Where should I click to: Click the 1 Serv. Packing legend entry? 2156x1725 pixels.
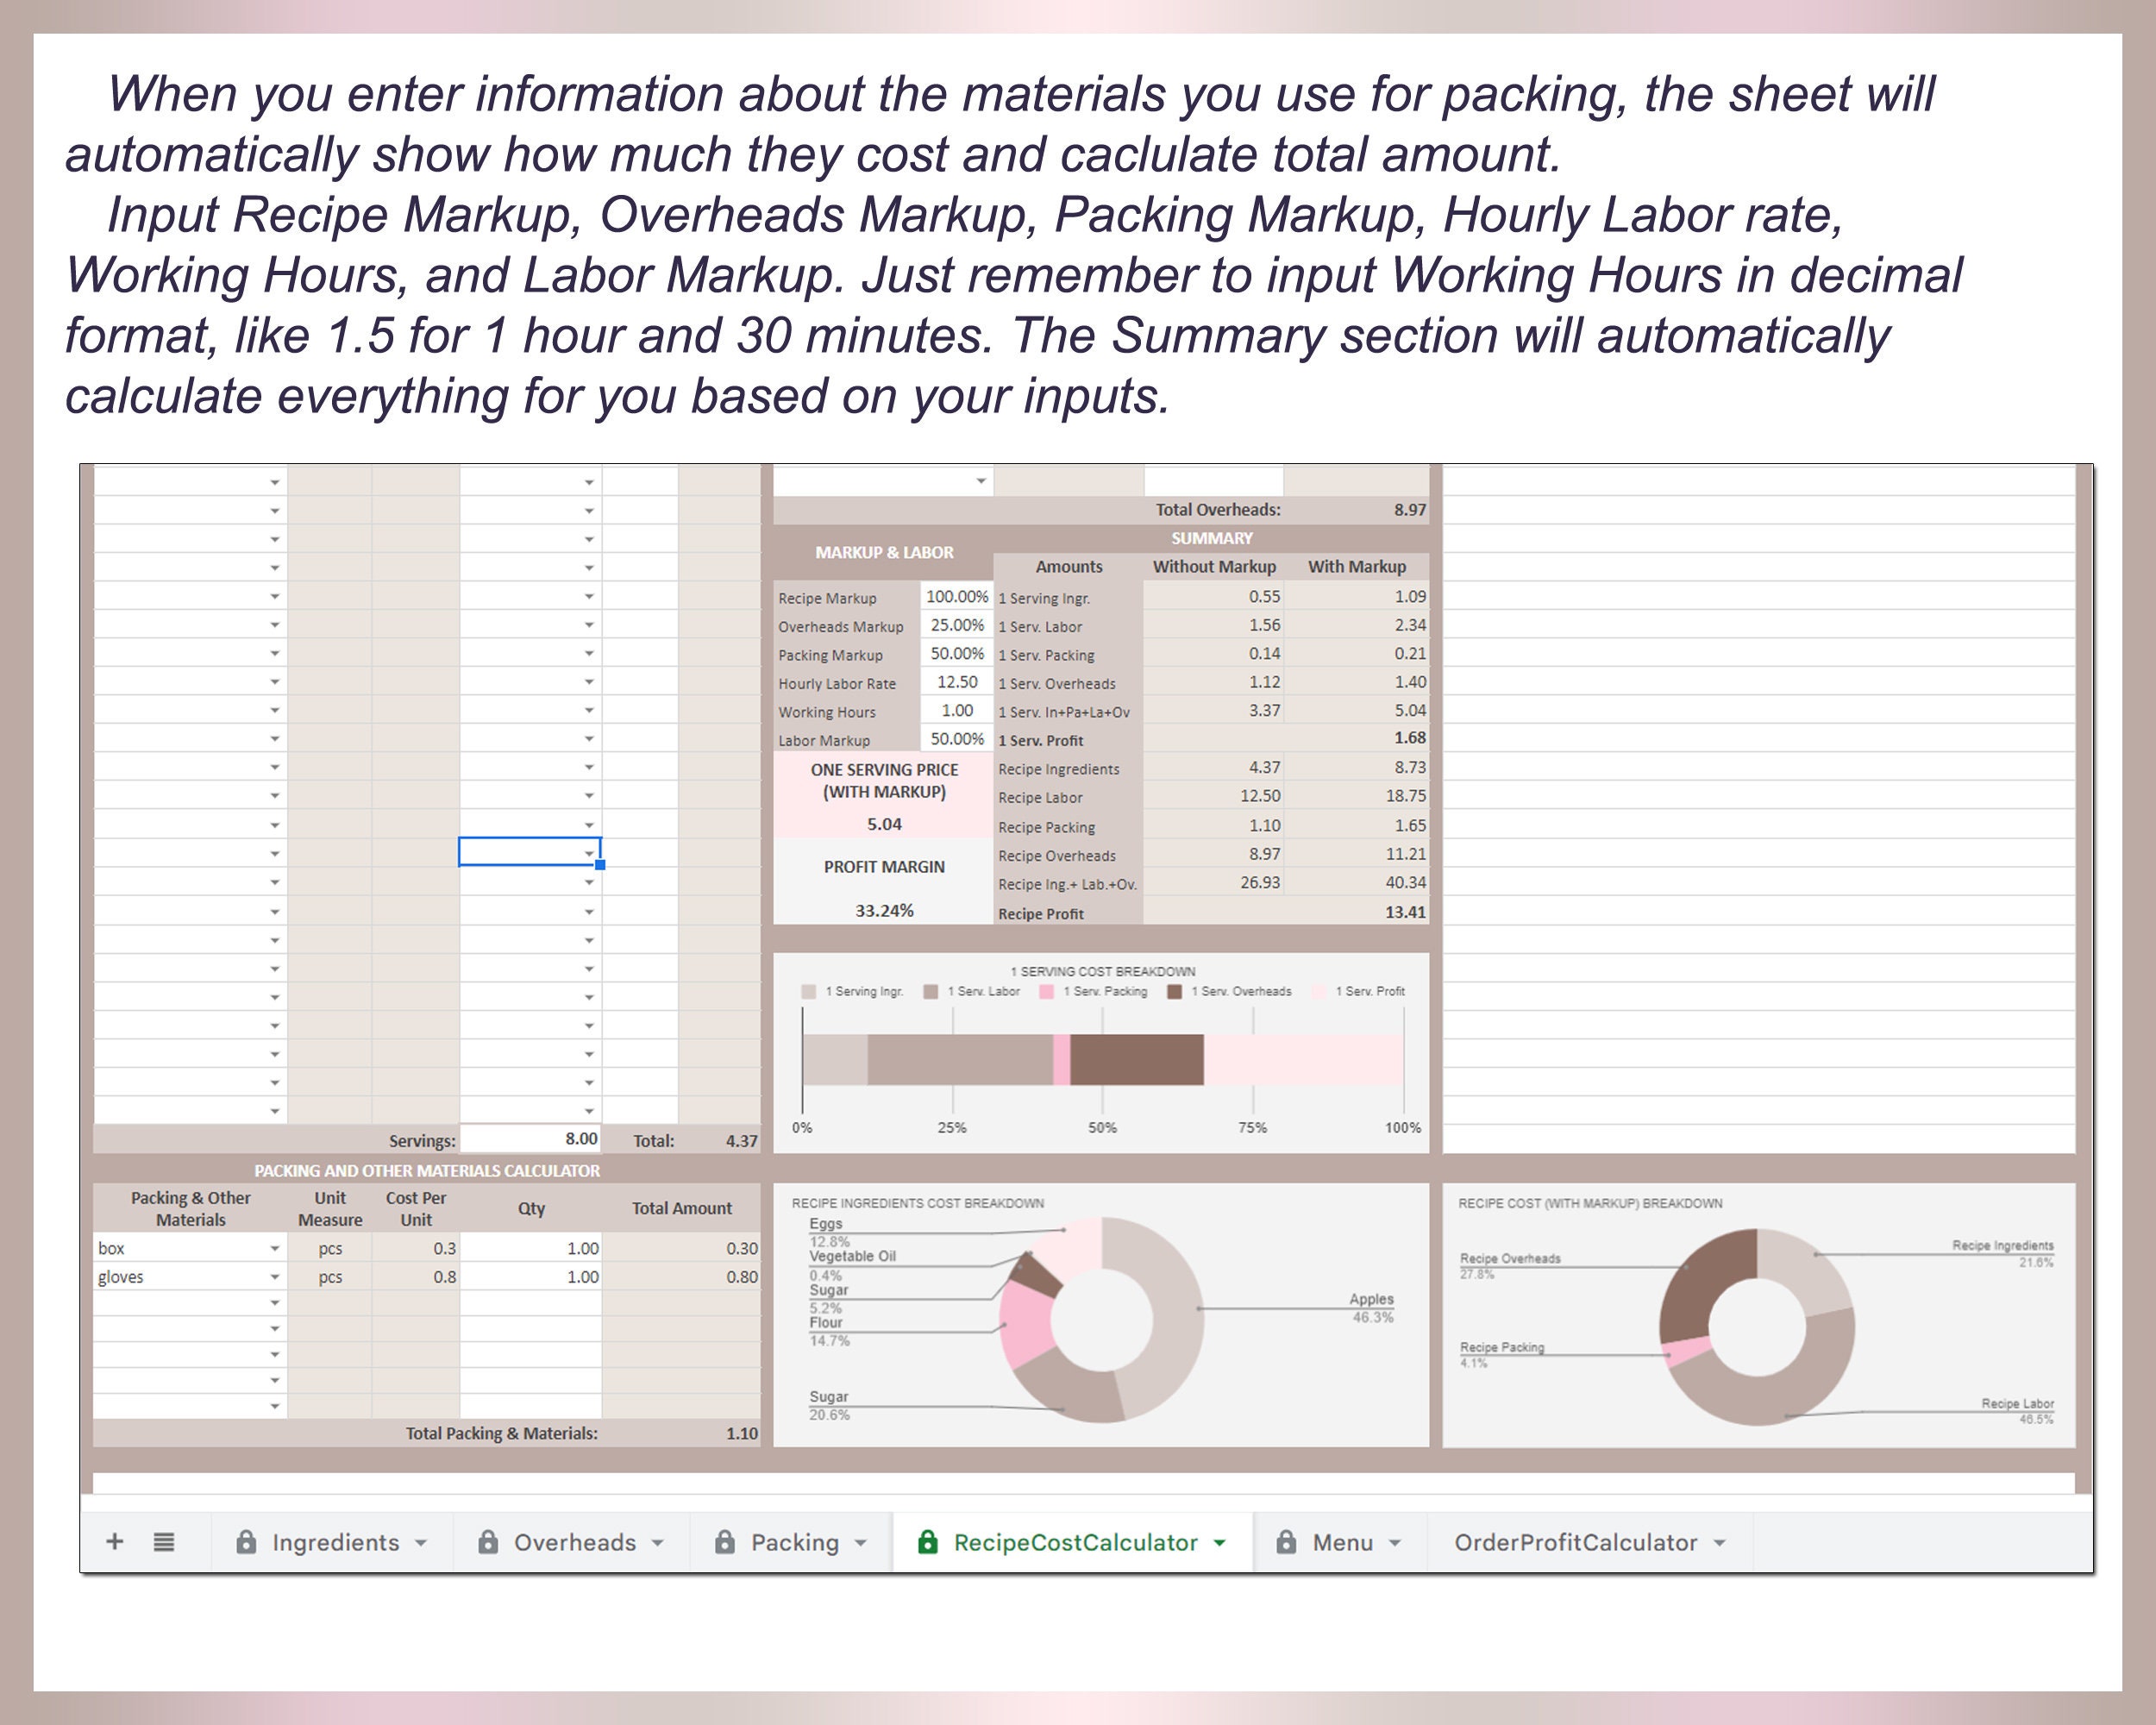coord(1105,991)
